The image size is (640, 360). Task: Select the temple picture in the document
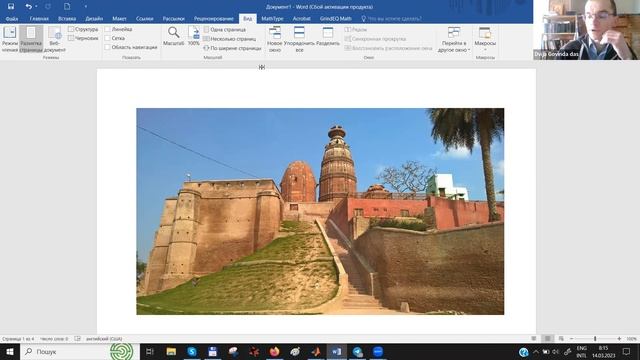pyautogui.click(x=320, y=211)
